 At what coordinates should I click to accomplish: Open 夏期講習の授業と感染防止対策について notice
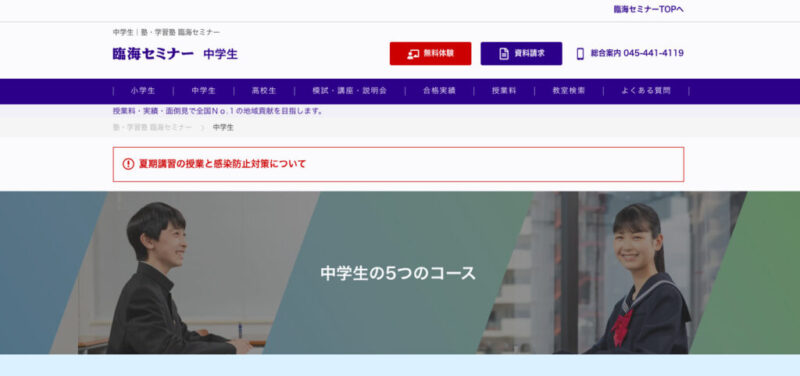click(398, 164)
